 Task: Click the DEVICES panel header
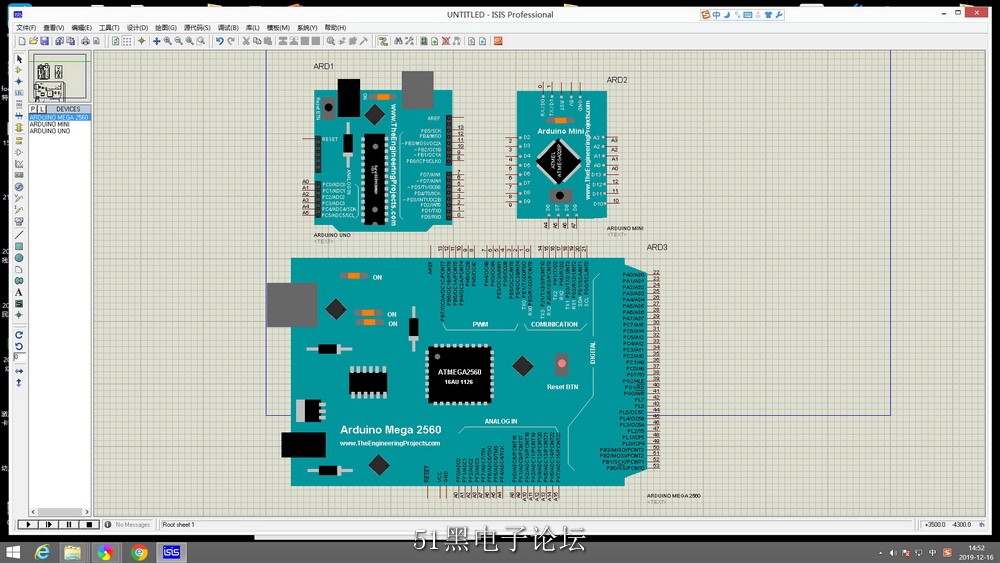[68, 109]
